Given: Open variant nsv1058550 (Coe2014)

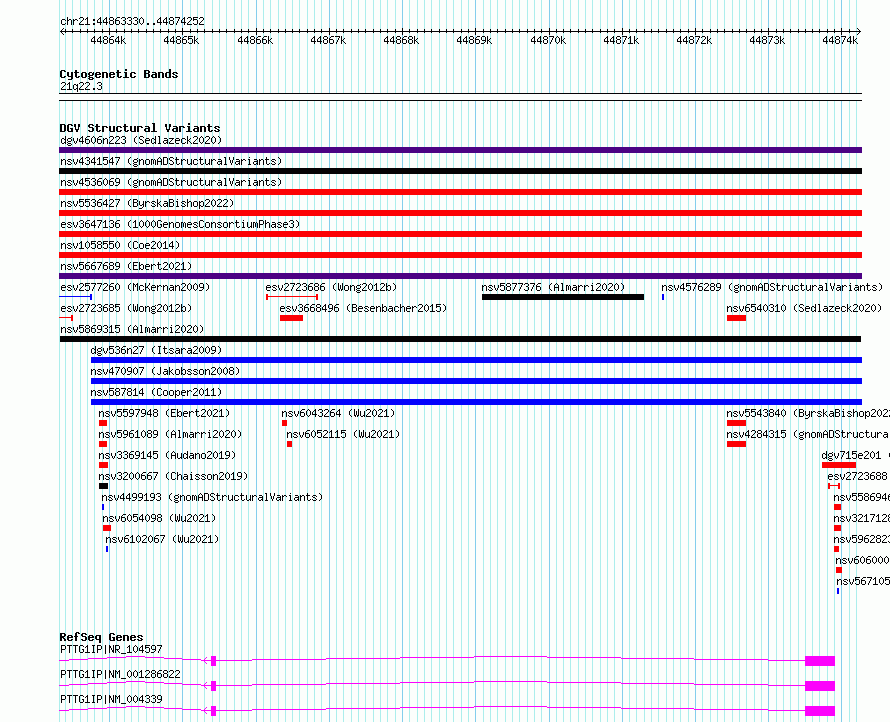Looking at the screenshot, I should 120,245.
